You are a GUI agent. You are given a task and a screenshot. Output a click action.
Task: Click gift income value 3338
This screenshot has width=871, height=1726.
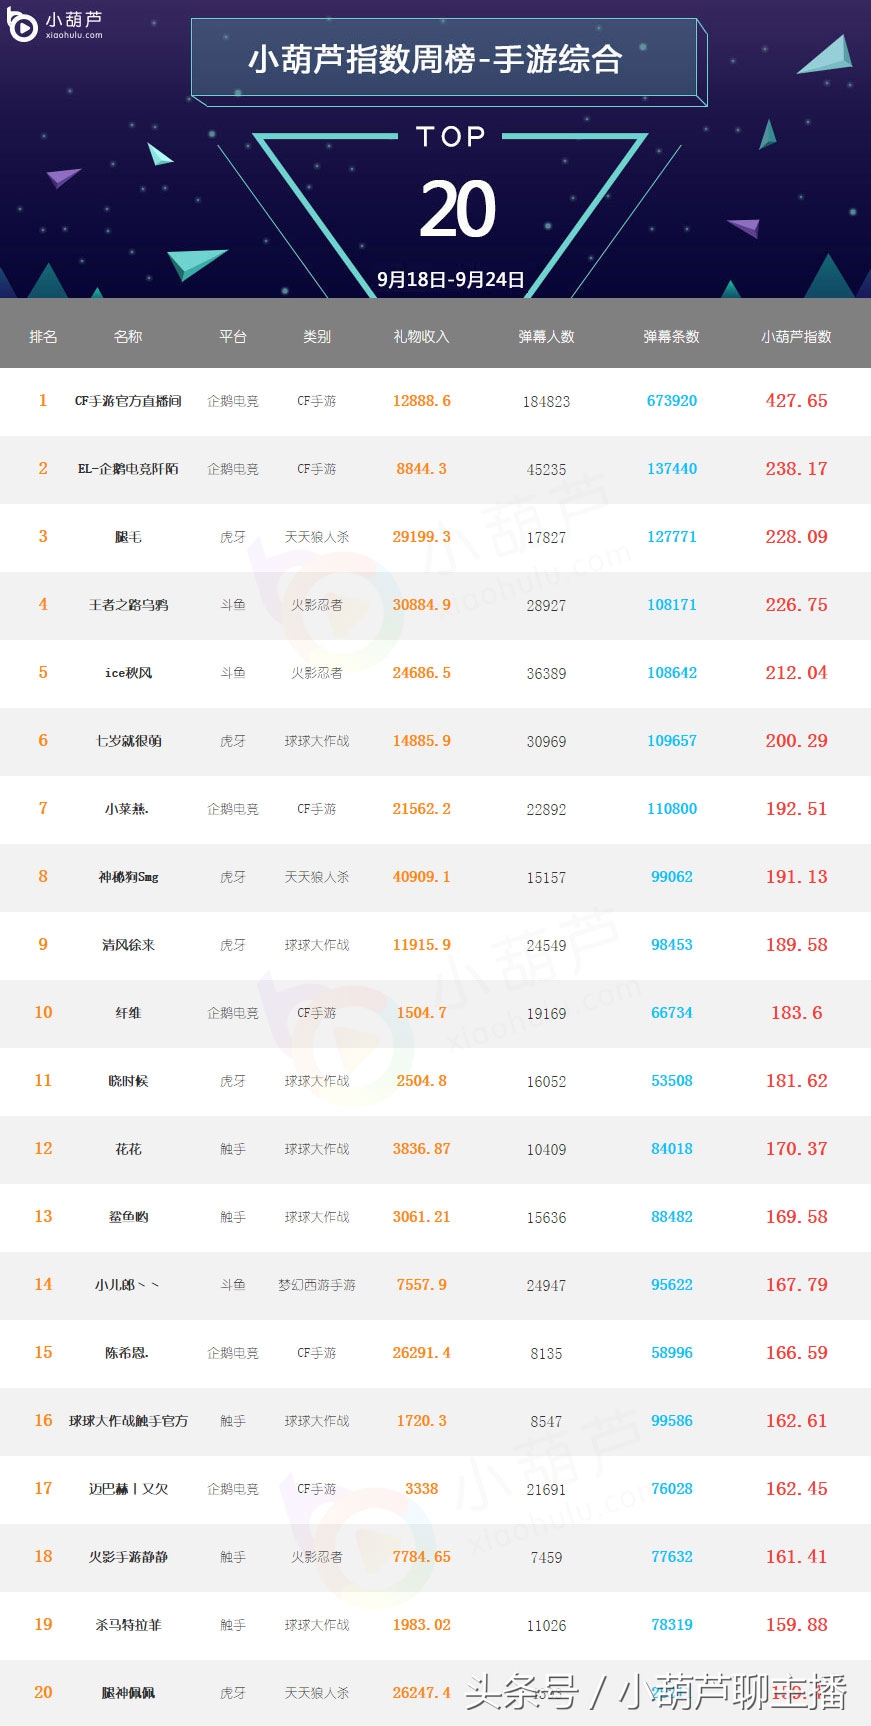[x=421, y=1489]
